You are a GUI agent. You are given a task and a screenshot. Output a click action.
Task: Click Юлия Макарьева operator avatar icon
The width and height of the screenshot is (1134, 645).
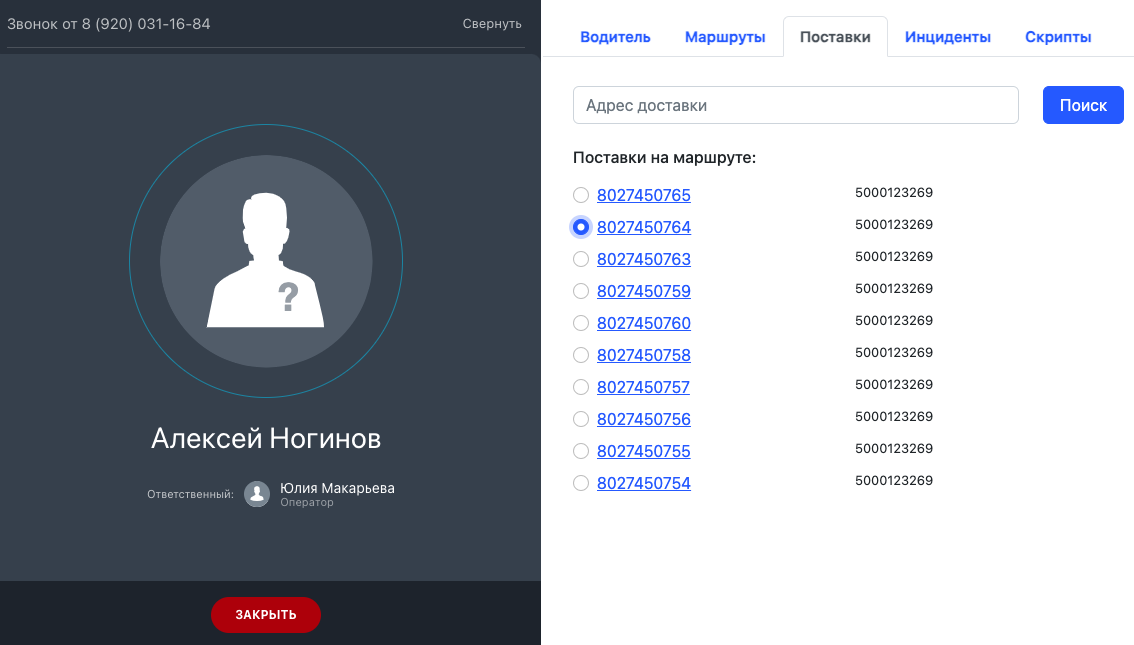257,494
